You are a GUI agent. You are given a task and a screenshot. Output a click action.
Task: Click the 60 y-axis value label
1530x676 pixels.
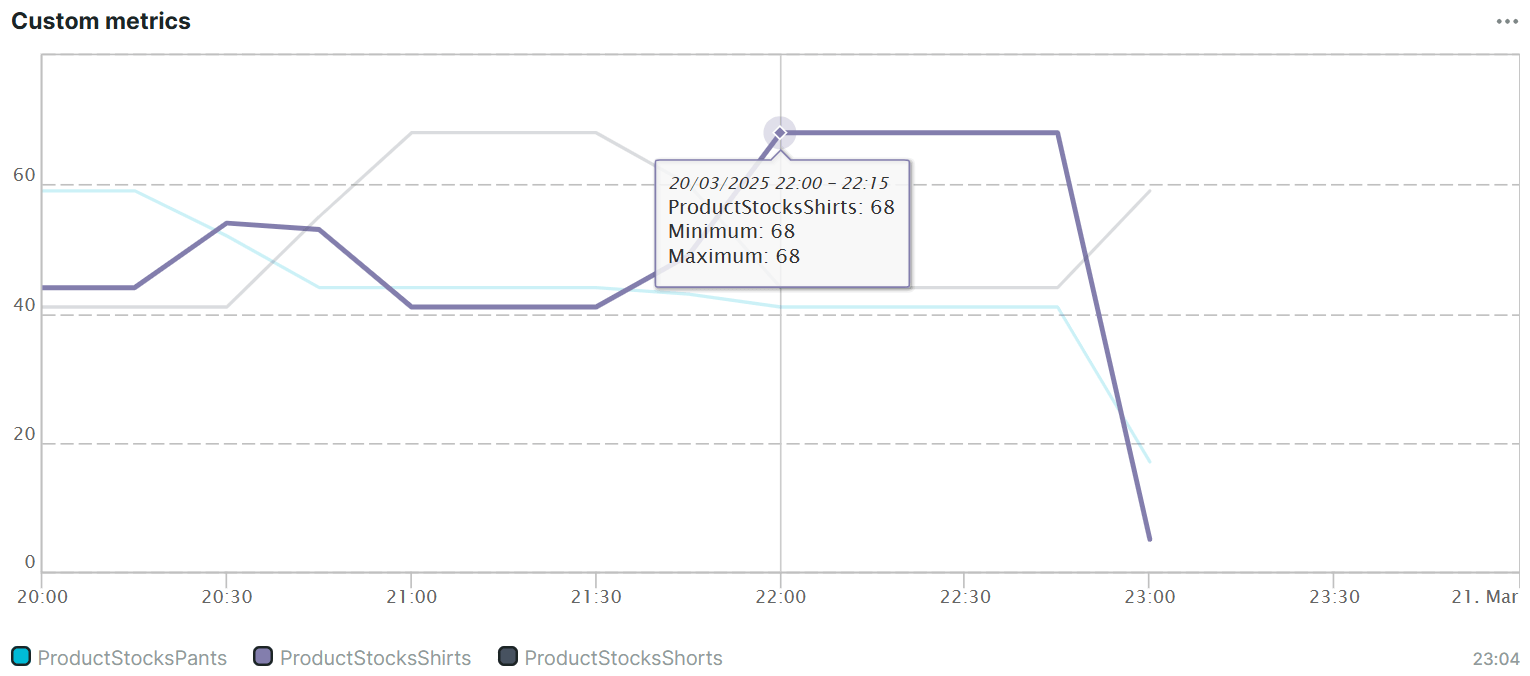(x=24, y=176)
